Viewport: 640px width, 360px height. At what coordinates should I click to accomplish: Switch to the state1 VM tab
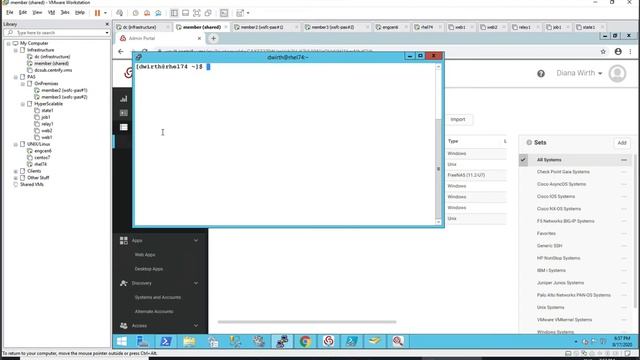[x=589, y=27]
